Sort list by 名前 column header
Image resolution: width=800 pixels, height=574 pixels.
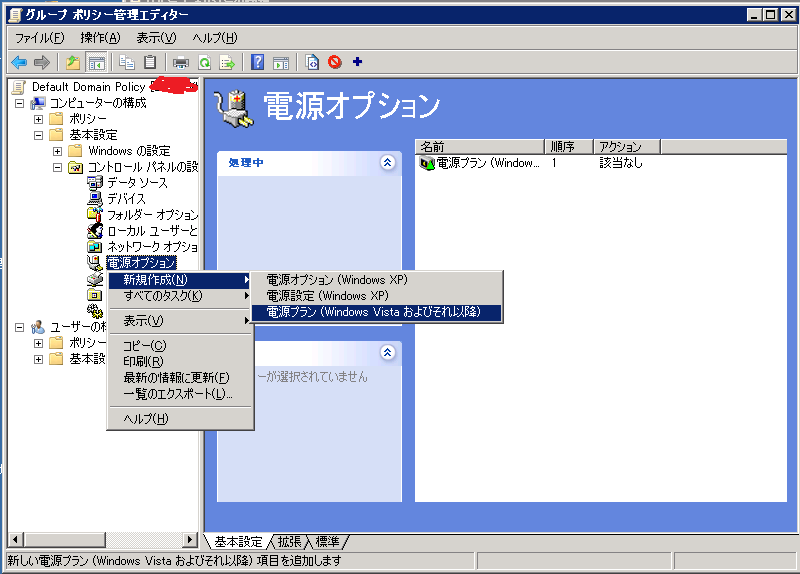pos(480,147)
